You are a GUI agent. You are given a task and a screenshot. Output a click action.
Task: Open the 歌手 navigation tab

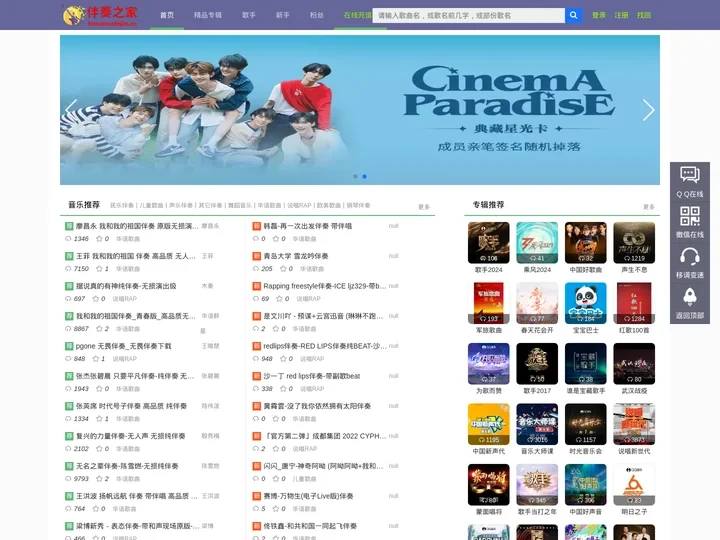tap(249, 15)
